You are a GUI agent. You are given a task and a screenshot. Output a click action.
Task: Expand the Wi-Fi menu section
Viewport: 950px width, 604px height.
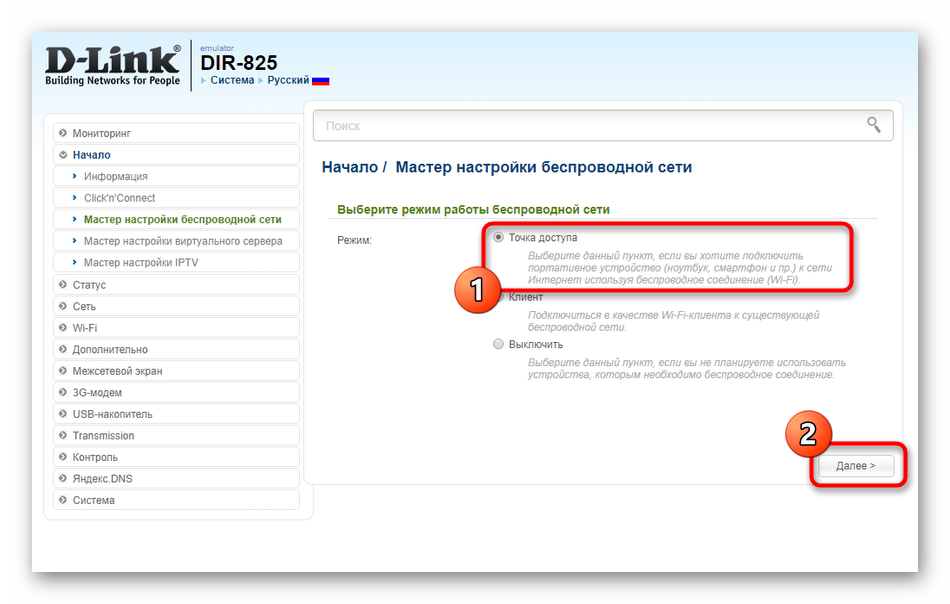[x=84, y=328]
